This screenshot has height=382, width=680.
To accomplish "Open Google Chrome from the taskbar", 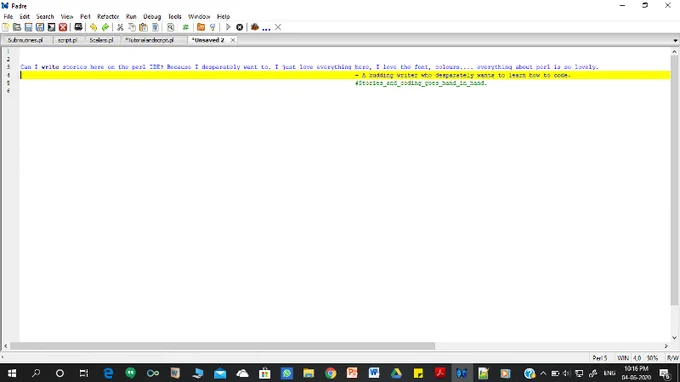I will coord(330,373).
